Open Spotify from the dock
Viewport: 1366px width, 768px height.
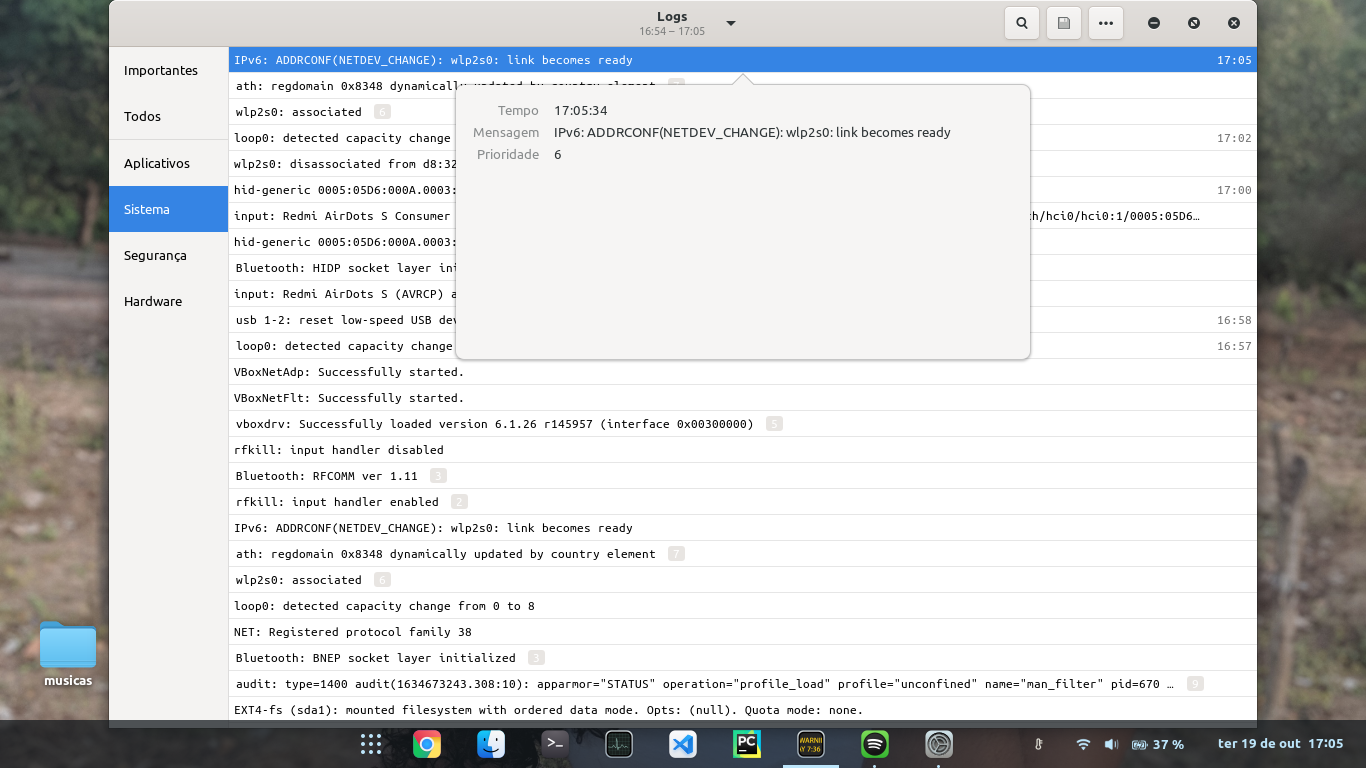pyautogui.click(x=875, y=744)
